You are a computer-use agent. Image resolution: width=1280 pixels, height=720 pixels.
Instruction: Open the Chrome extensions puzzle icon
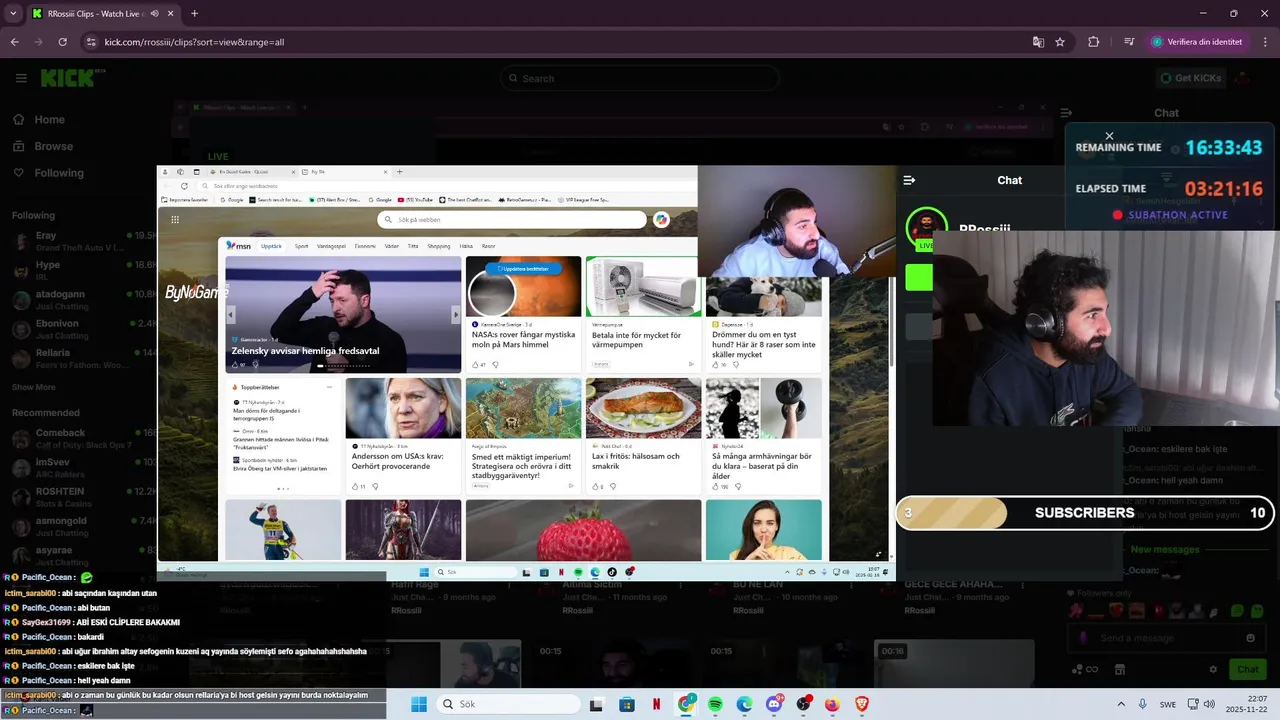[x=1093, y=42]
